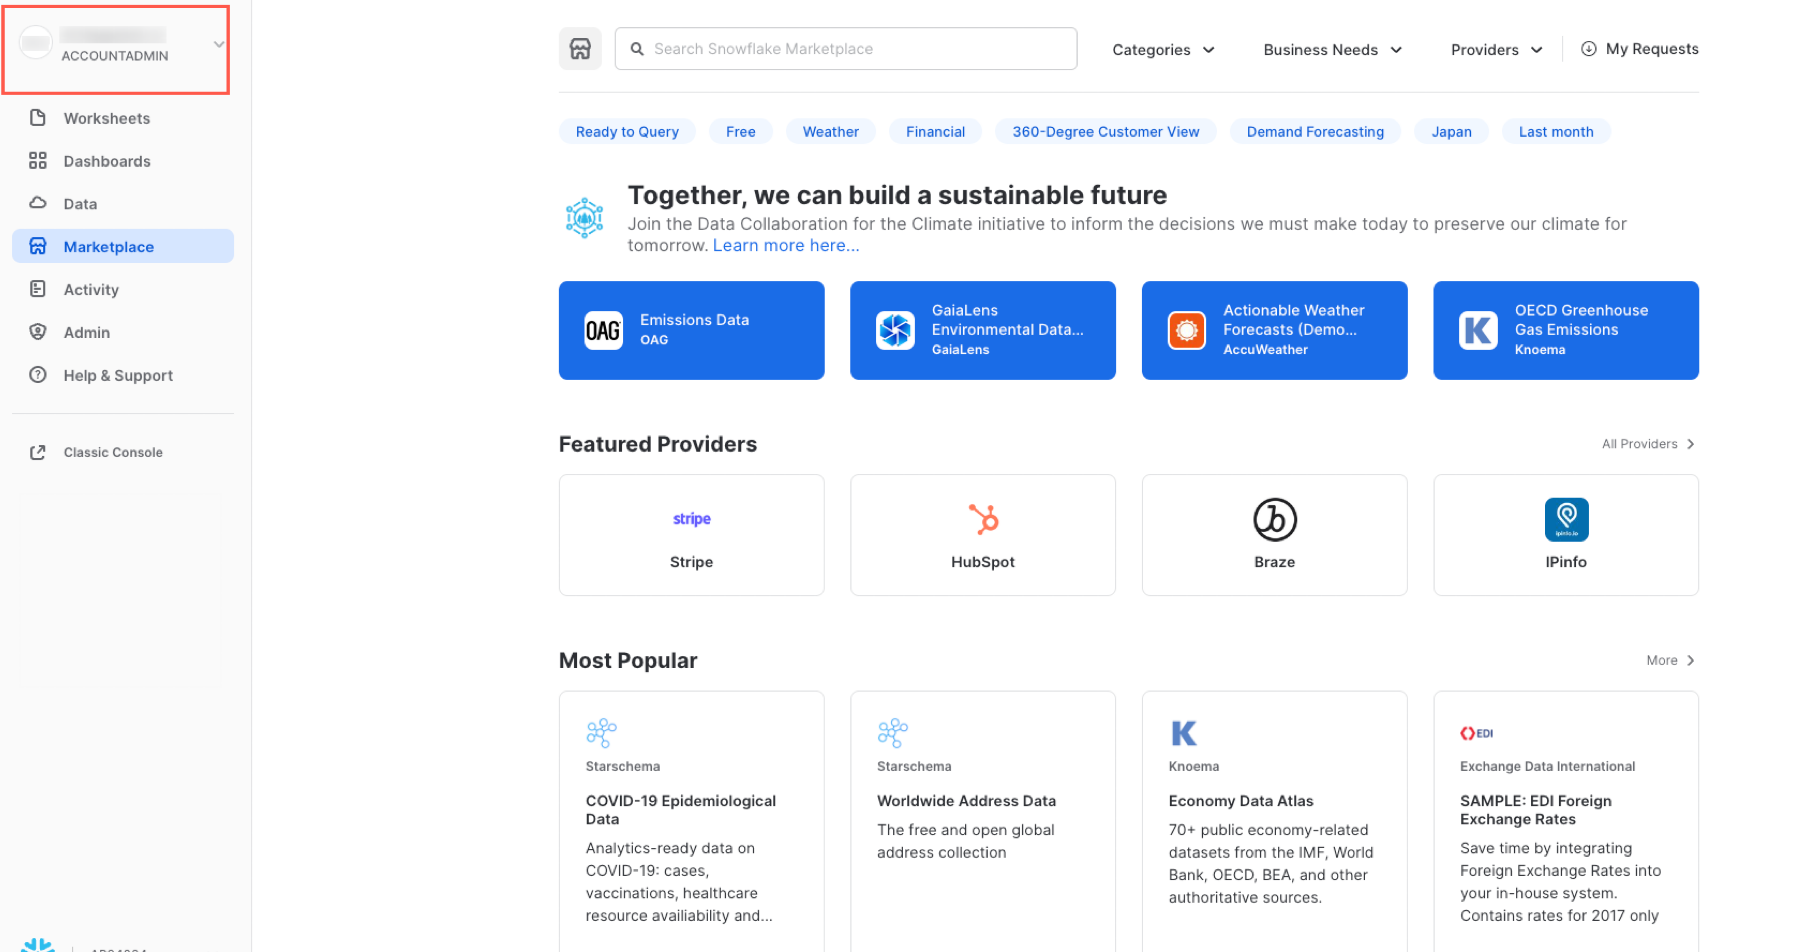Viewport: 1801px width, 952px height.
Task: Enable the Weather filter
Action: coord(830,131)
